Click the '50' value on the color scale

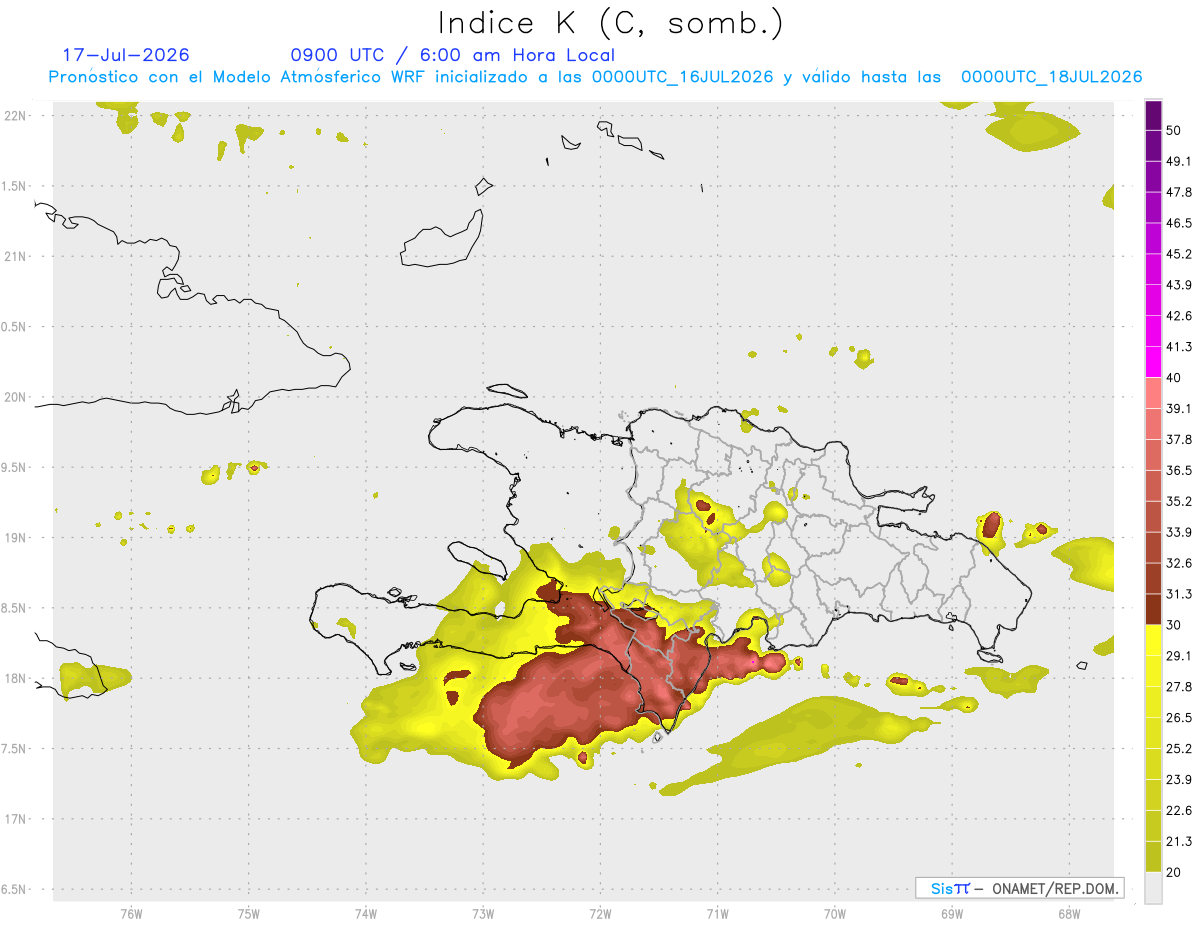[x=1174, y=130]
